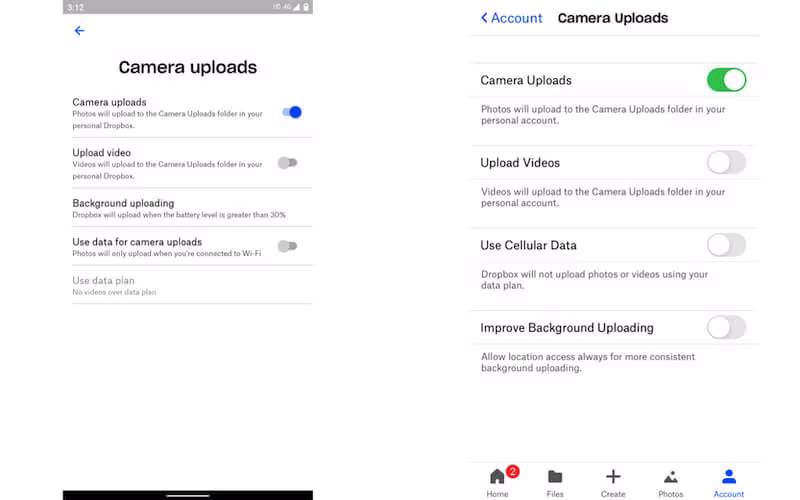Image resolution: width=800 pixels, height=500 pixels.
Task: Tap the red 2 badge on Home
Action: point(513,471)
